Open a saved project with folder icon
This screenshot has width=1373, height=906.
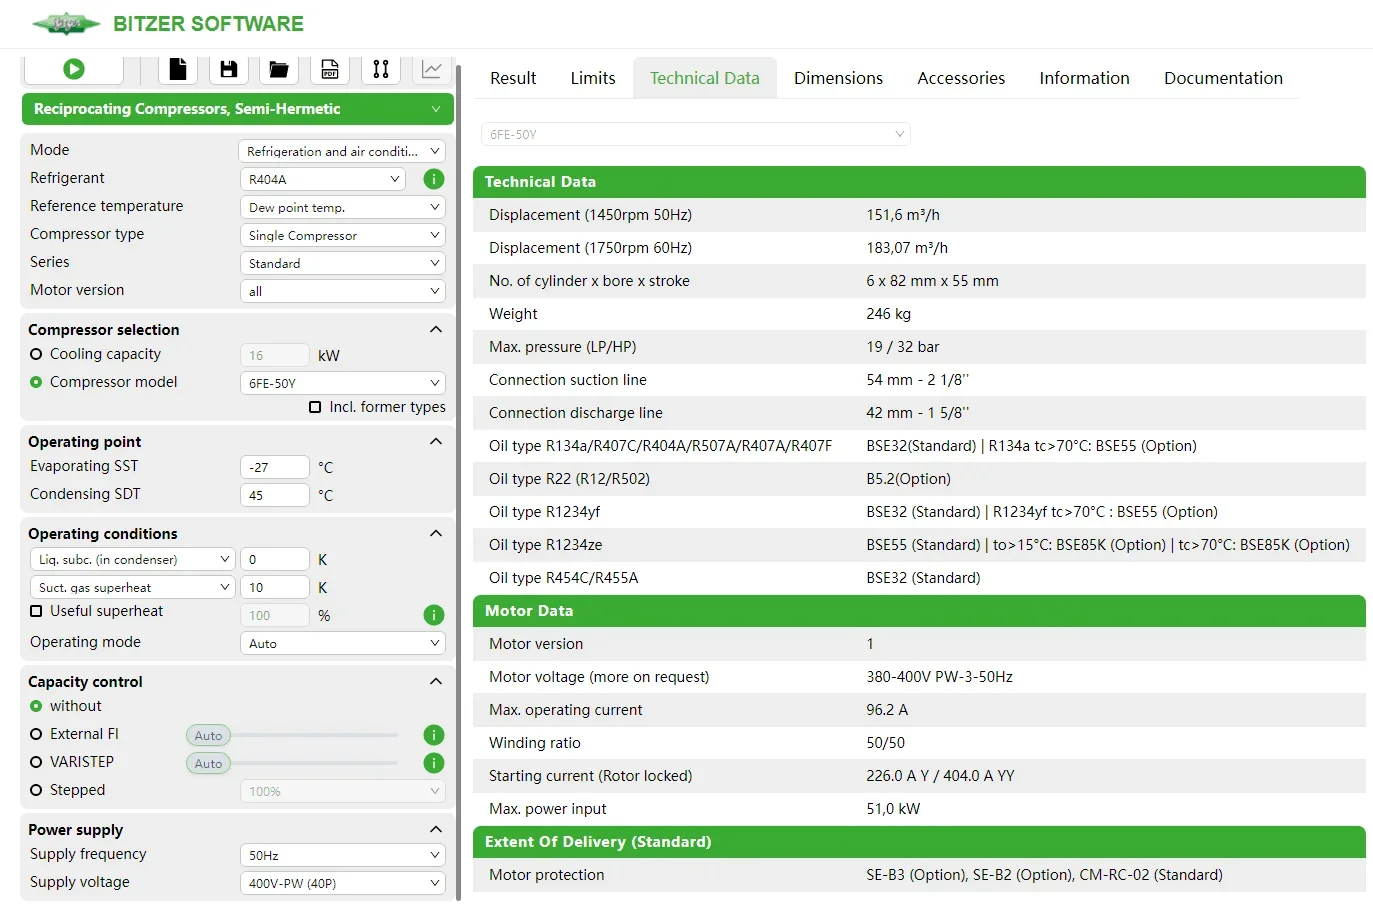[x=279, y=69]
